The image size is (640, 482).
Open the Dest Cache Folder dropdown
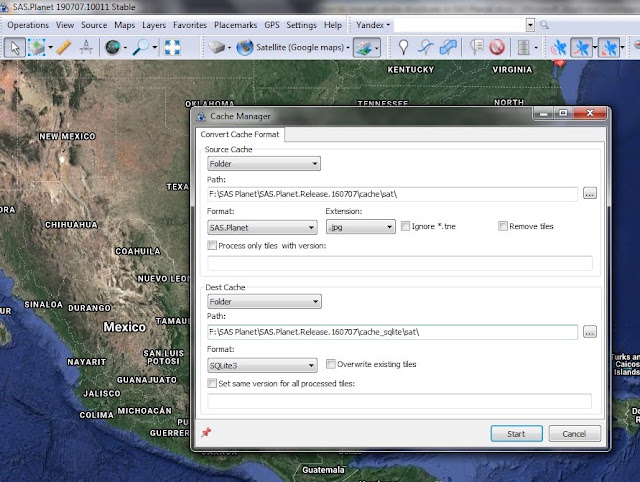click(x=264, y=302)
